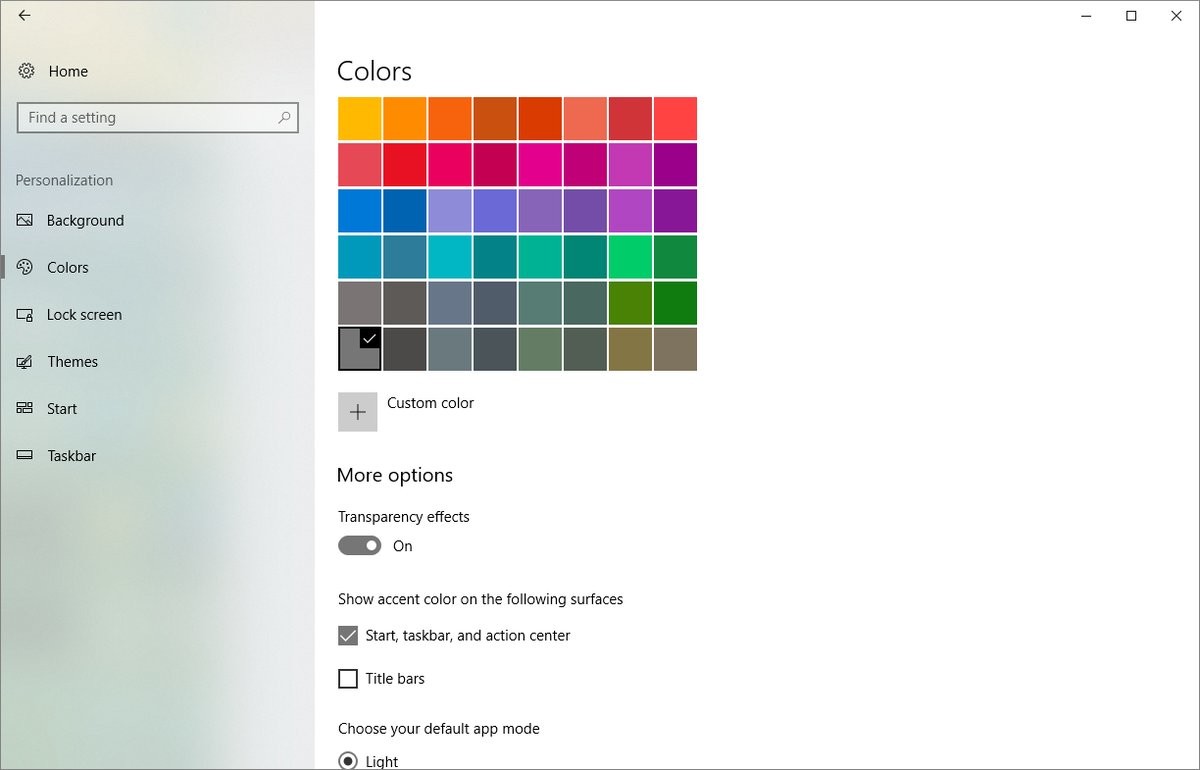Click the Background sidebar icon
Image resolution: width=1200 pixels, height=770 pixels.
click(x=25, y=220)
